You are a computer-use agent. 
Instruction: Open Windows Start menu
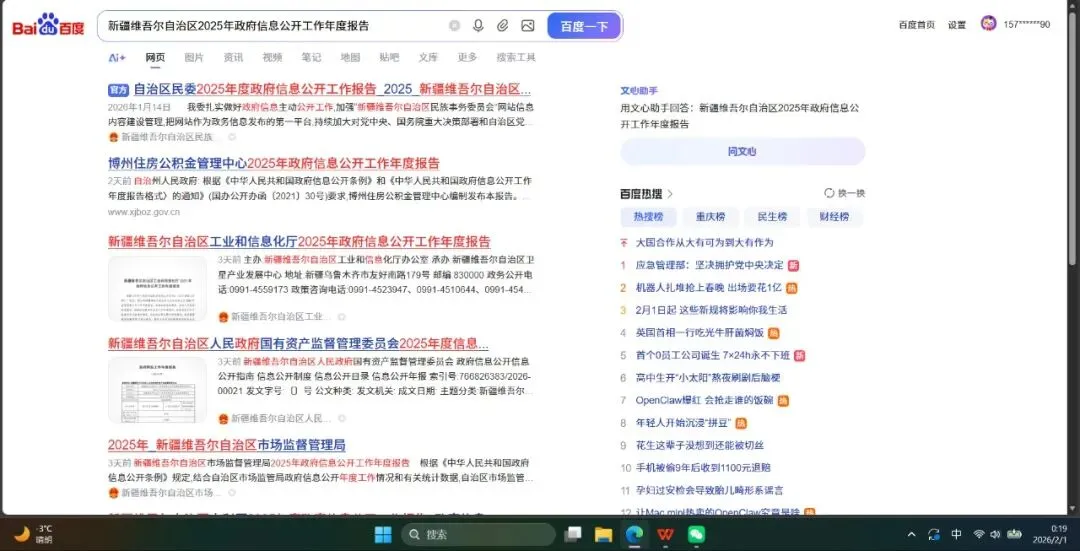click(x=383, y=534)
